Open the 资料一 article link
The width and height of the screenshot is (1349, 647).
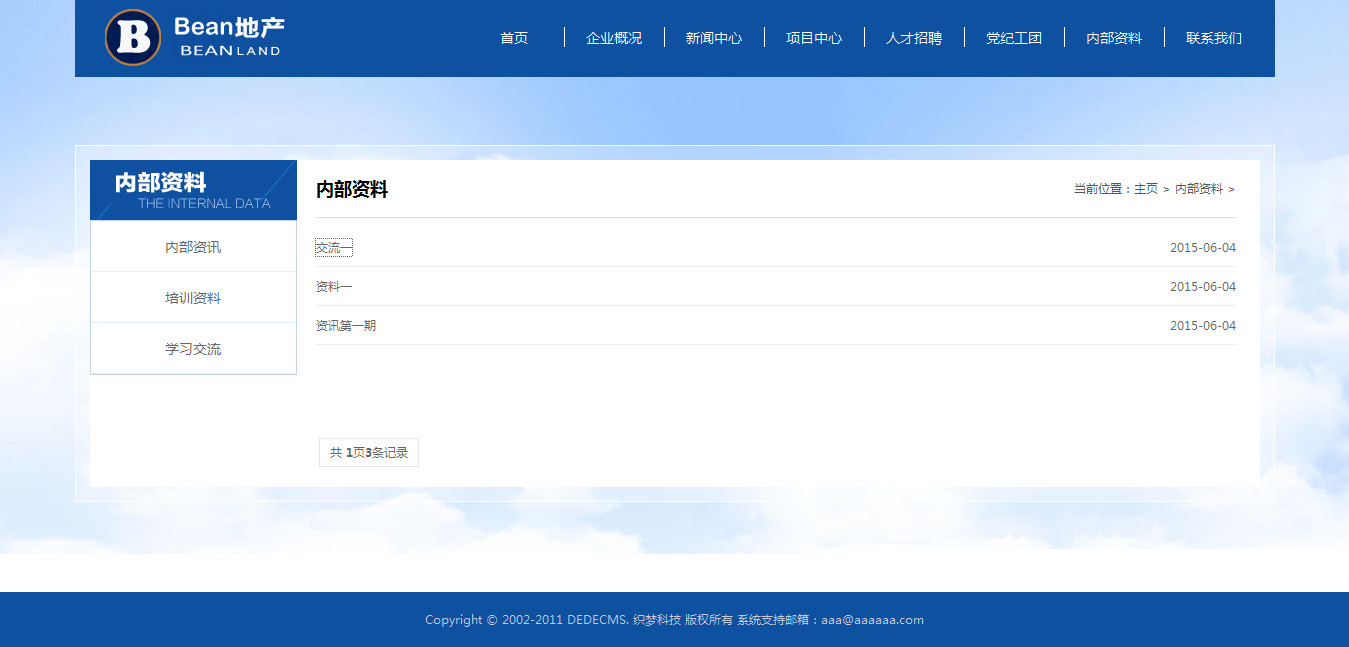tap(334, 287)
